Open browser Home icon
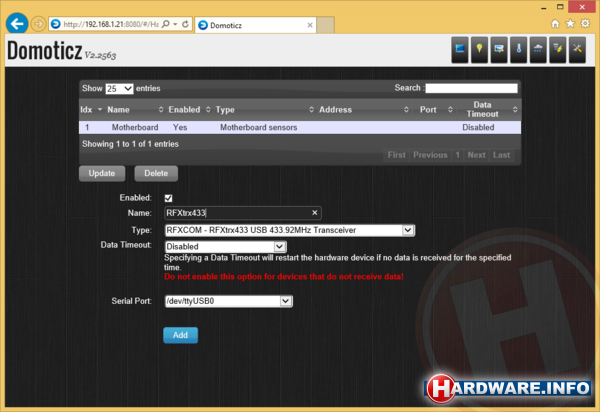 pos(555,24)
